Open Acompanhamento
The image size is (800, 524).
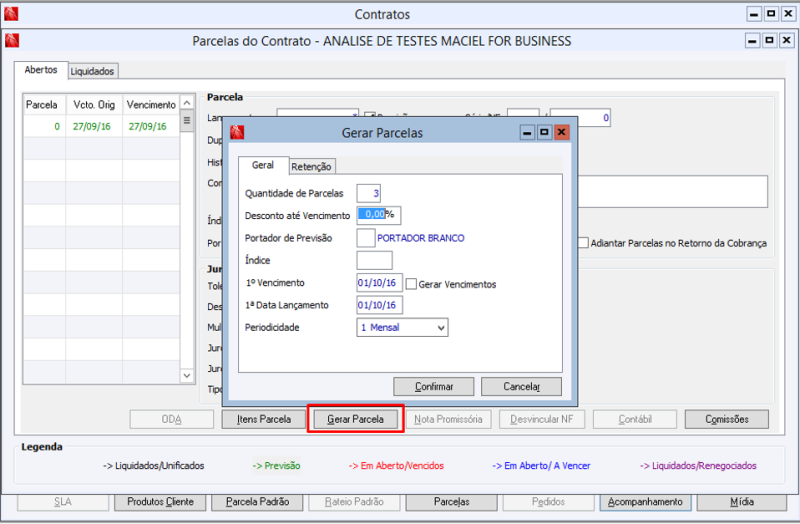tap(645, 502)
